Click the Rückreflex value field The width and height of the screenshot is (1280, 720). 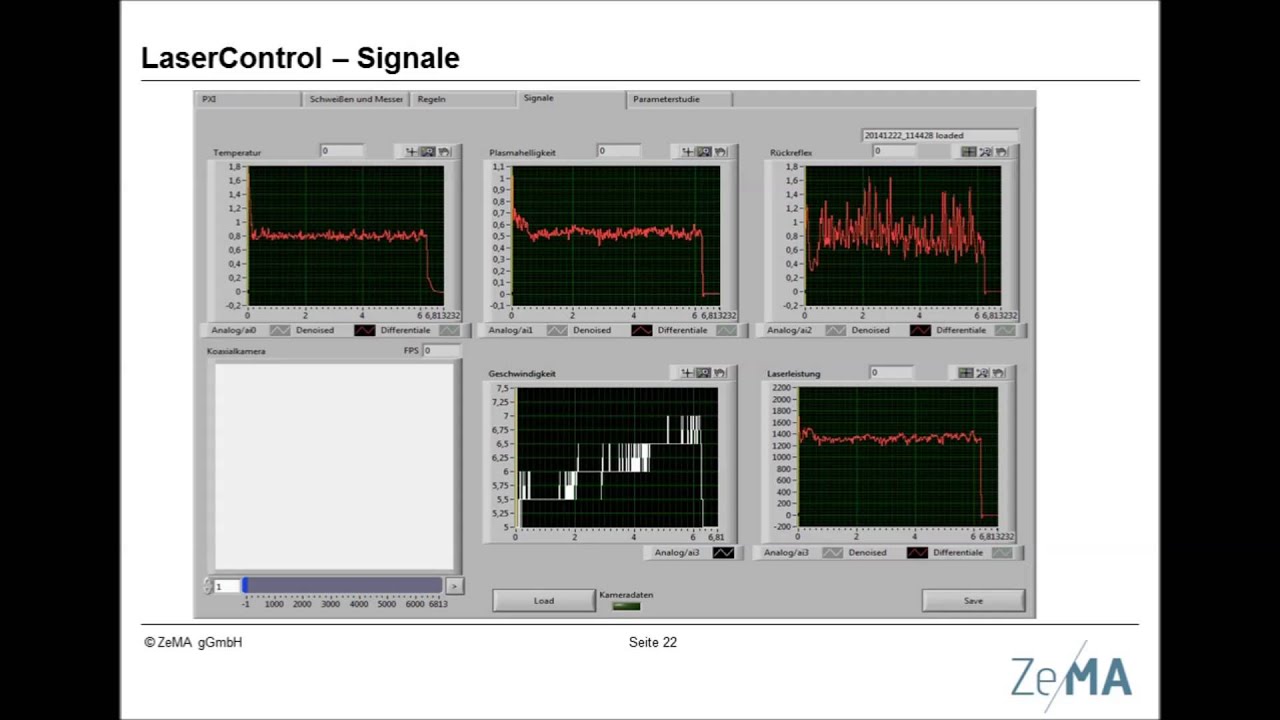point(894,151)
